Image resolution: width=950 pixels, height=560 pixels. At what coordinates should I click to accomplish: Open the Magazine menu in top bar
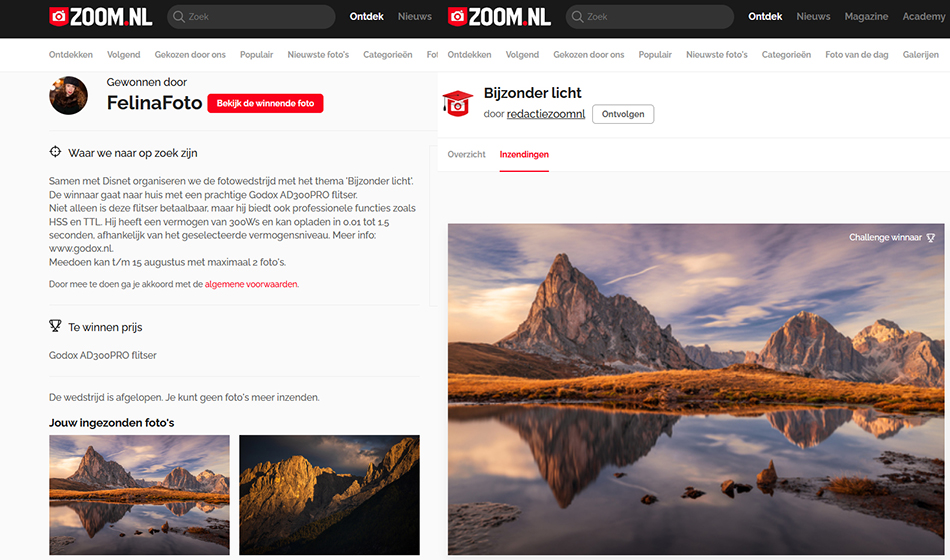[x=866, y=16]
